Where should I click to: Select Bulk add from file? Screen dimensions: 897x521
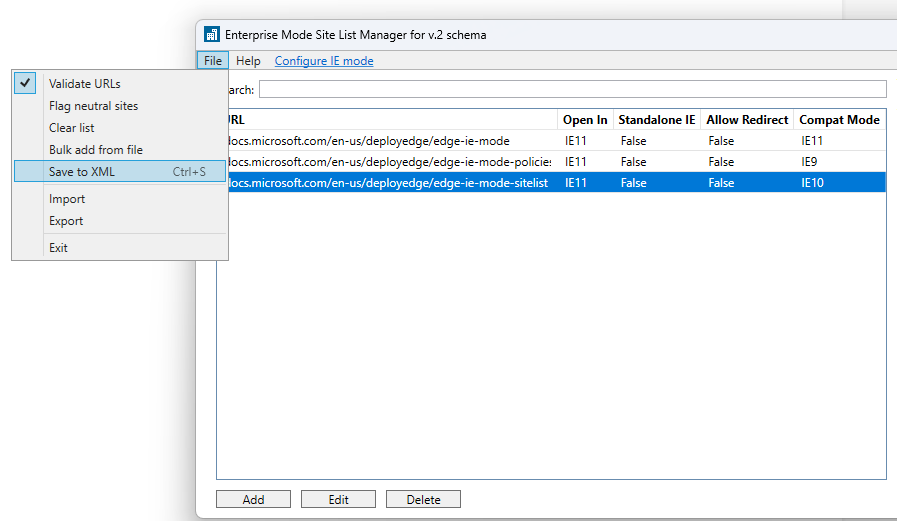(120, 150)
